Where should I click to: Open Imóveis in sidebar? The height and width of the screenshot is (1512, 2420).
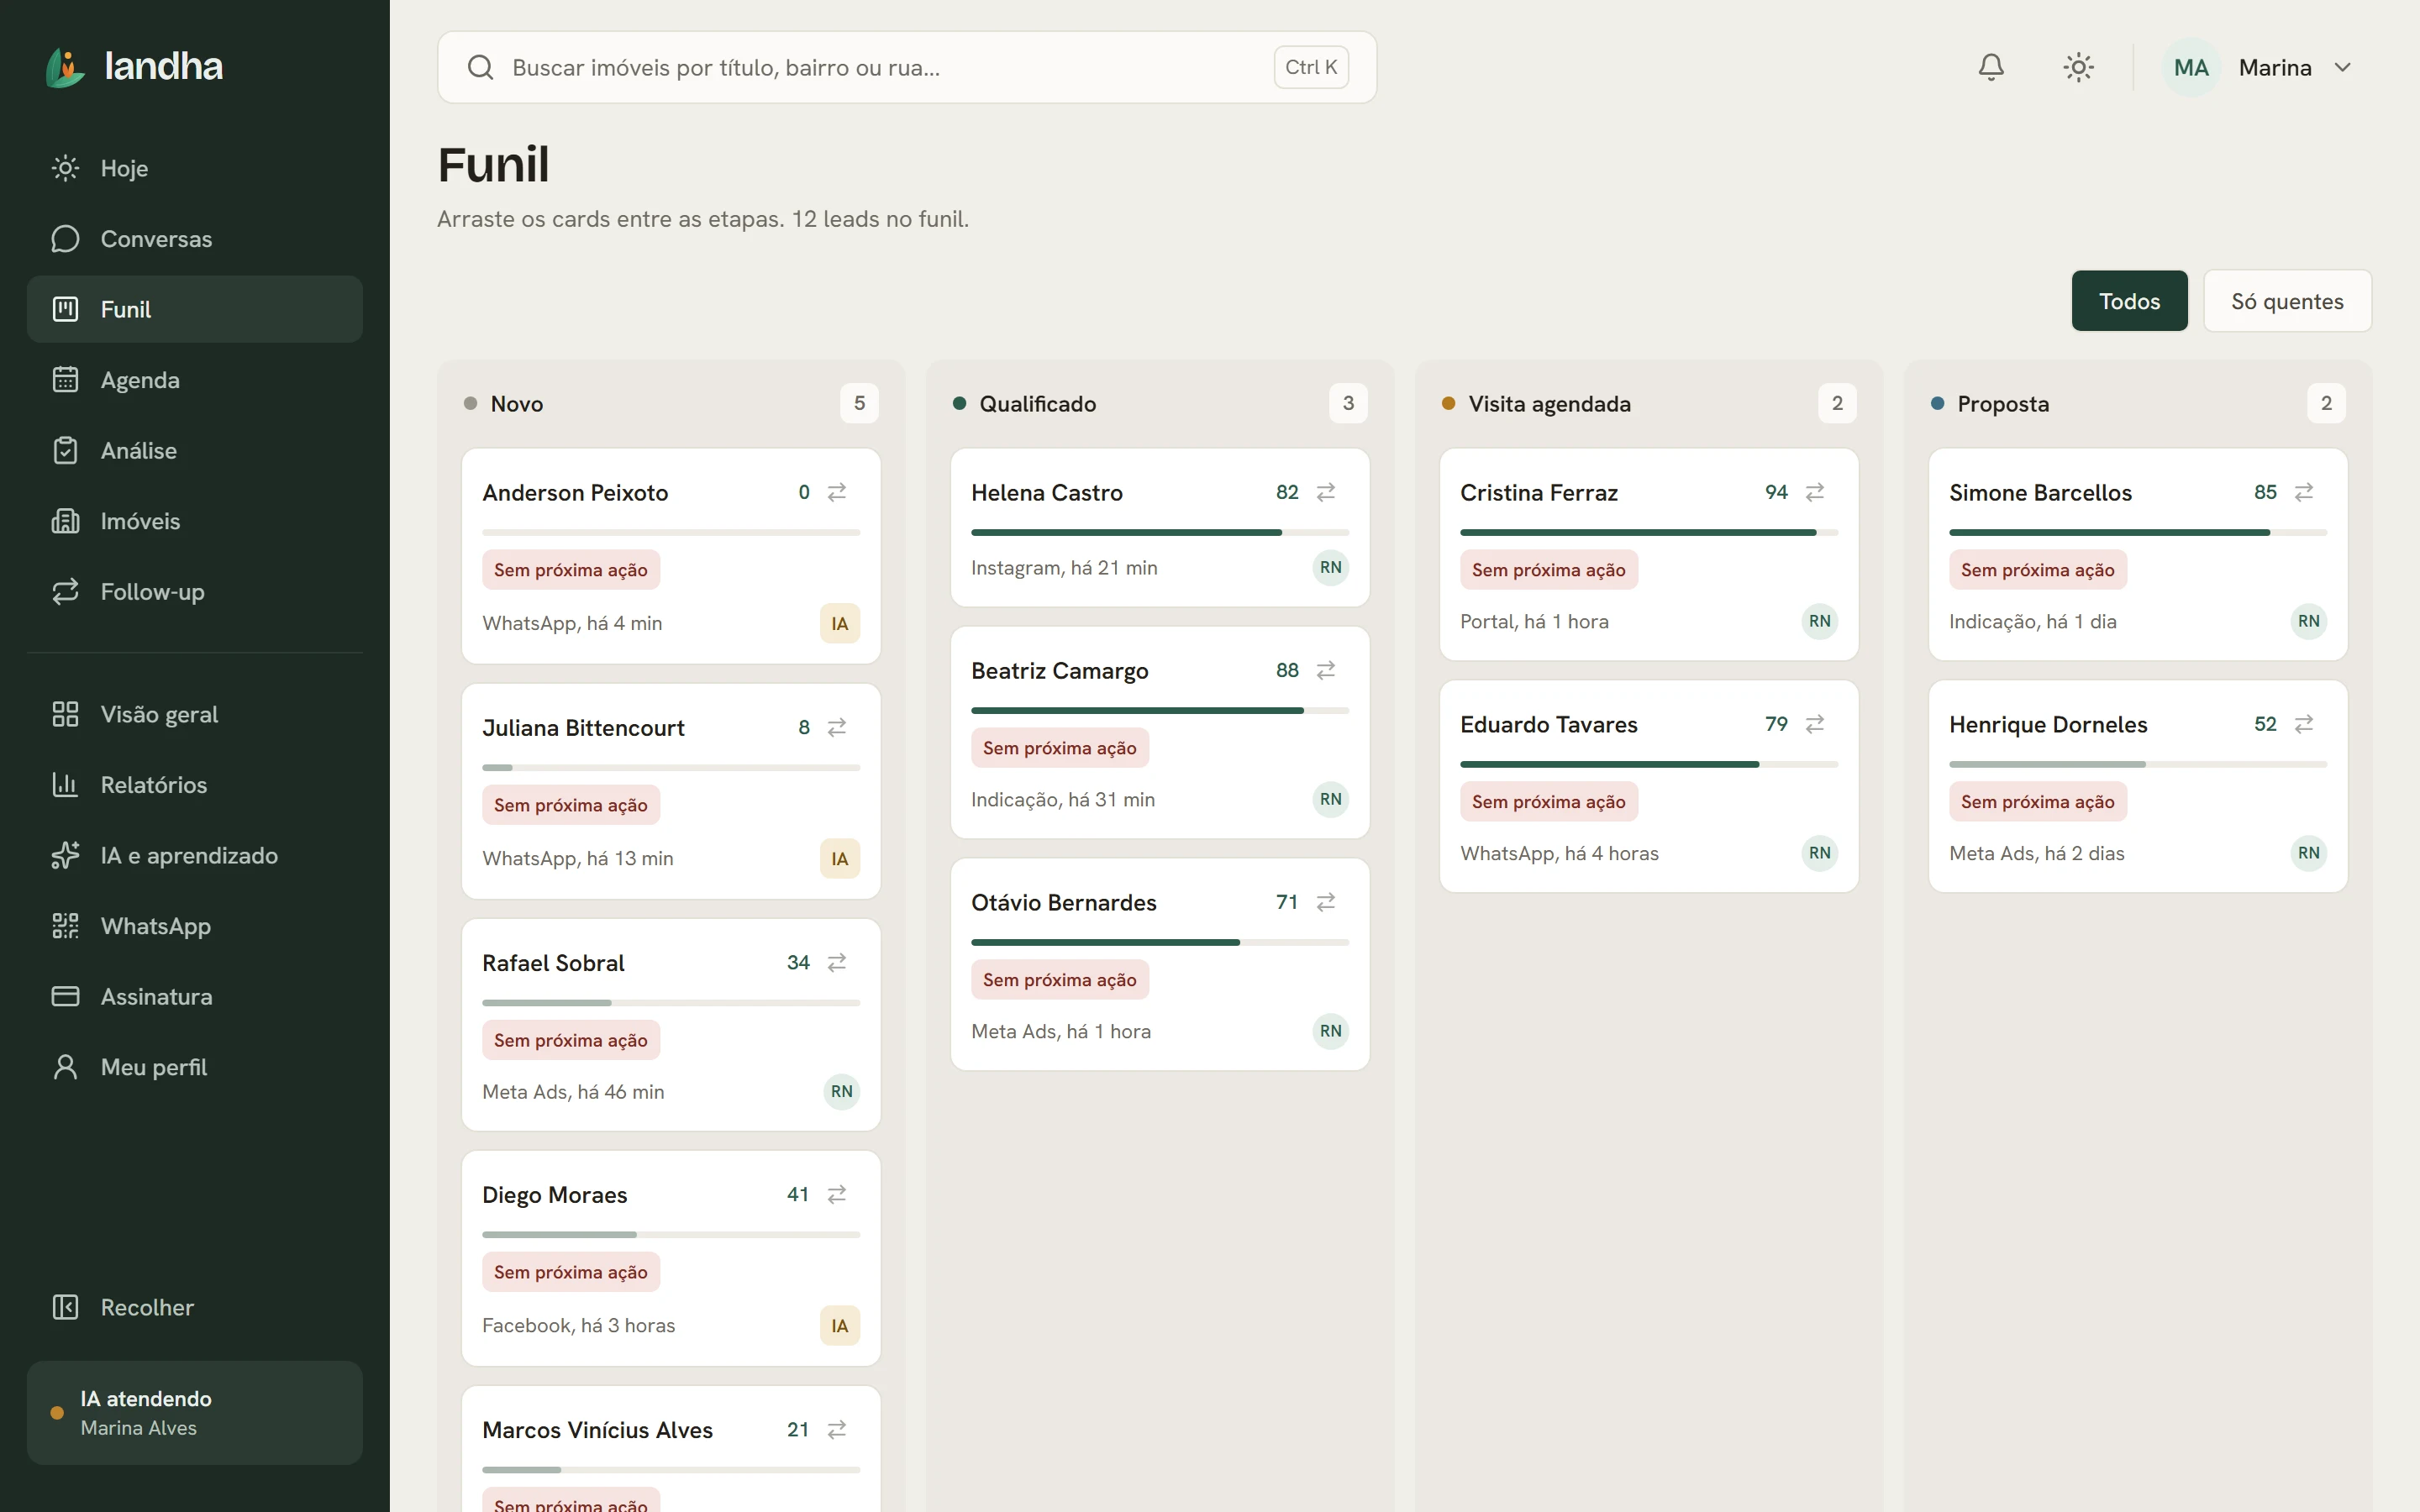click(195, 521)
